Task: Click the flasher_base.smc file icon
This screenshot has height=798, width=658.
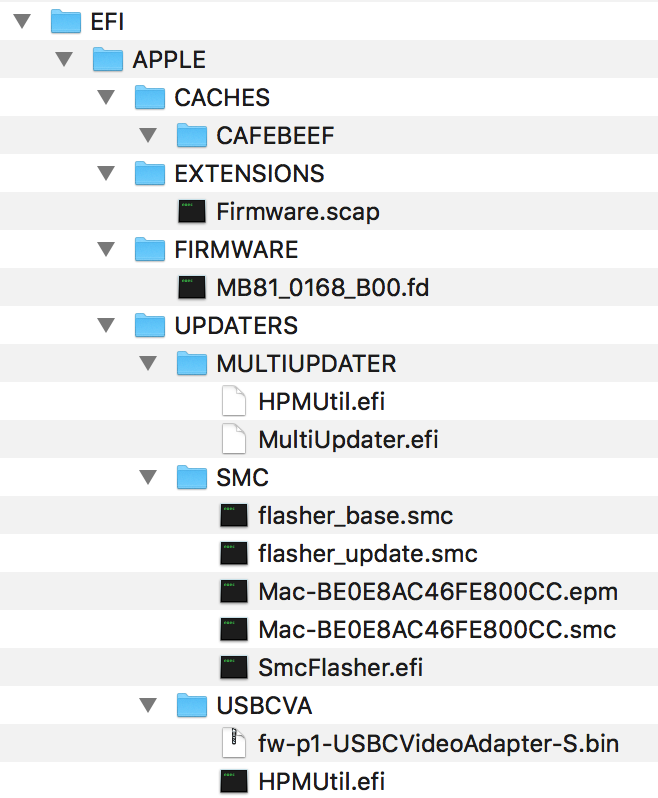Action: [233, 516]
